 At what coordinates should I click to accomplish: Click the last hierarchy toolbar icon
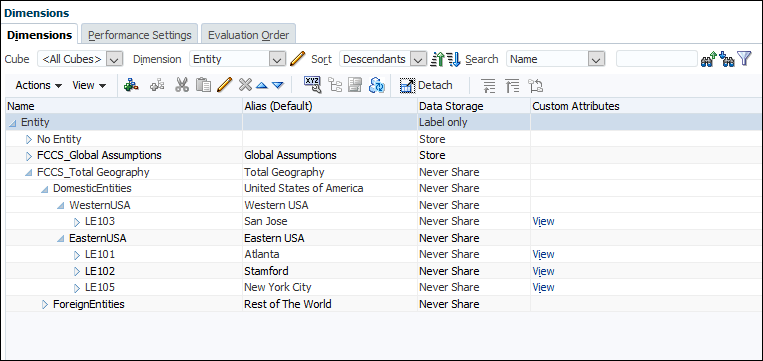pyautogui.click(x=536, y=86)
